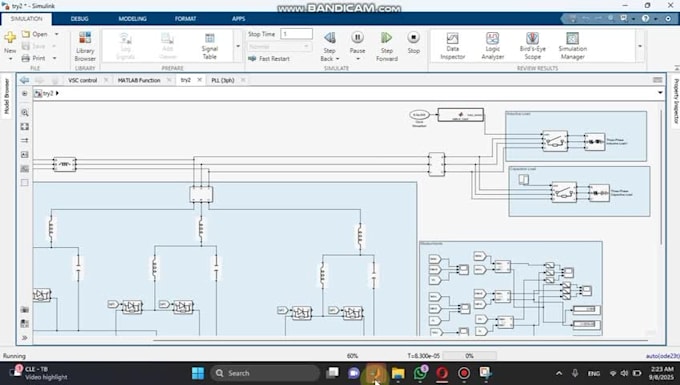Click the canvas vertical scrollbar
Screen dimensions: 680x385
pos(661,177)
